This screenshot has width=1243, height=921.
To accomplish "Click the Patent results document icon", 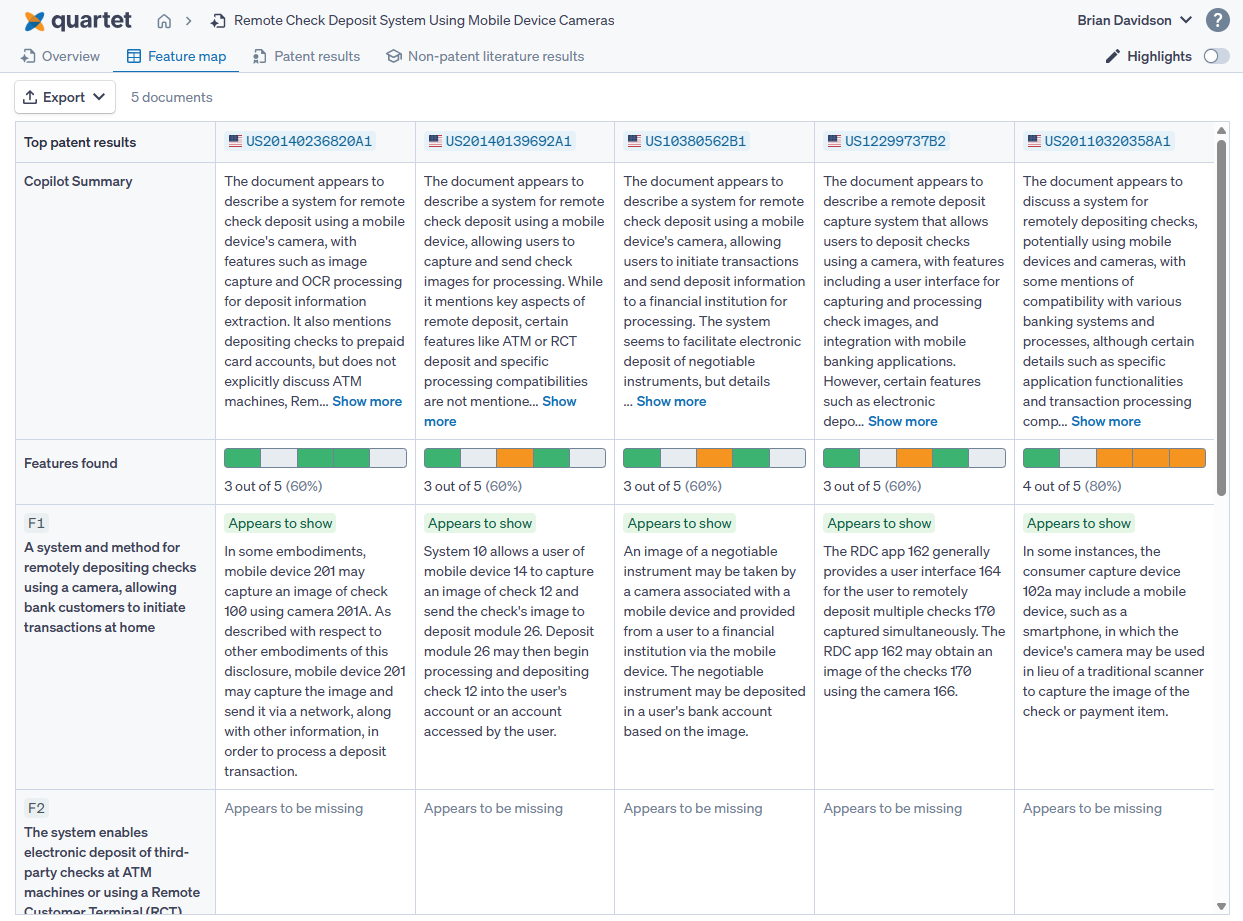I will (x=260, y=57).
